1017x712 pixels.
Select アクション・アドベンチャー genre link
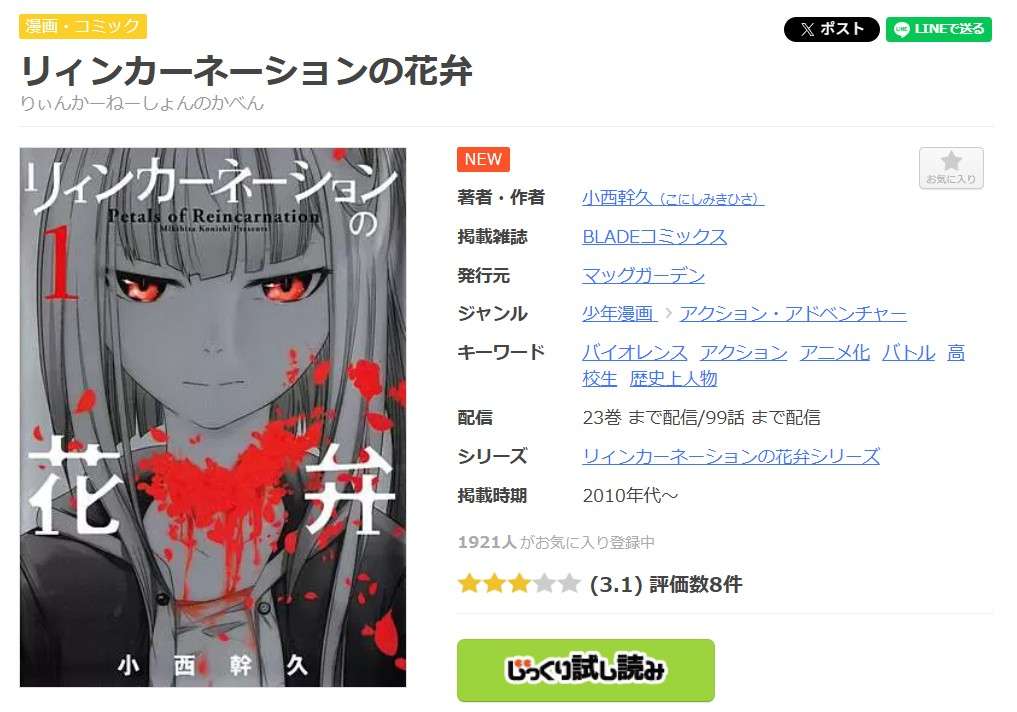(x=793, y=314)
